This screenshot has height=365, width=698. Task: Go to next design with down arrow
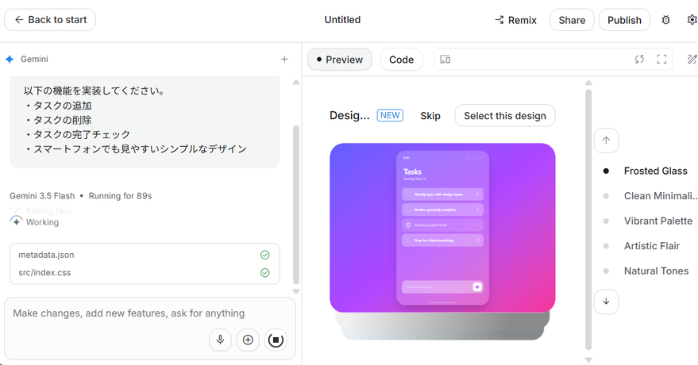tap(606, 301)
